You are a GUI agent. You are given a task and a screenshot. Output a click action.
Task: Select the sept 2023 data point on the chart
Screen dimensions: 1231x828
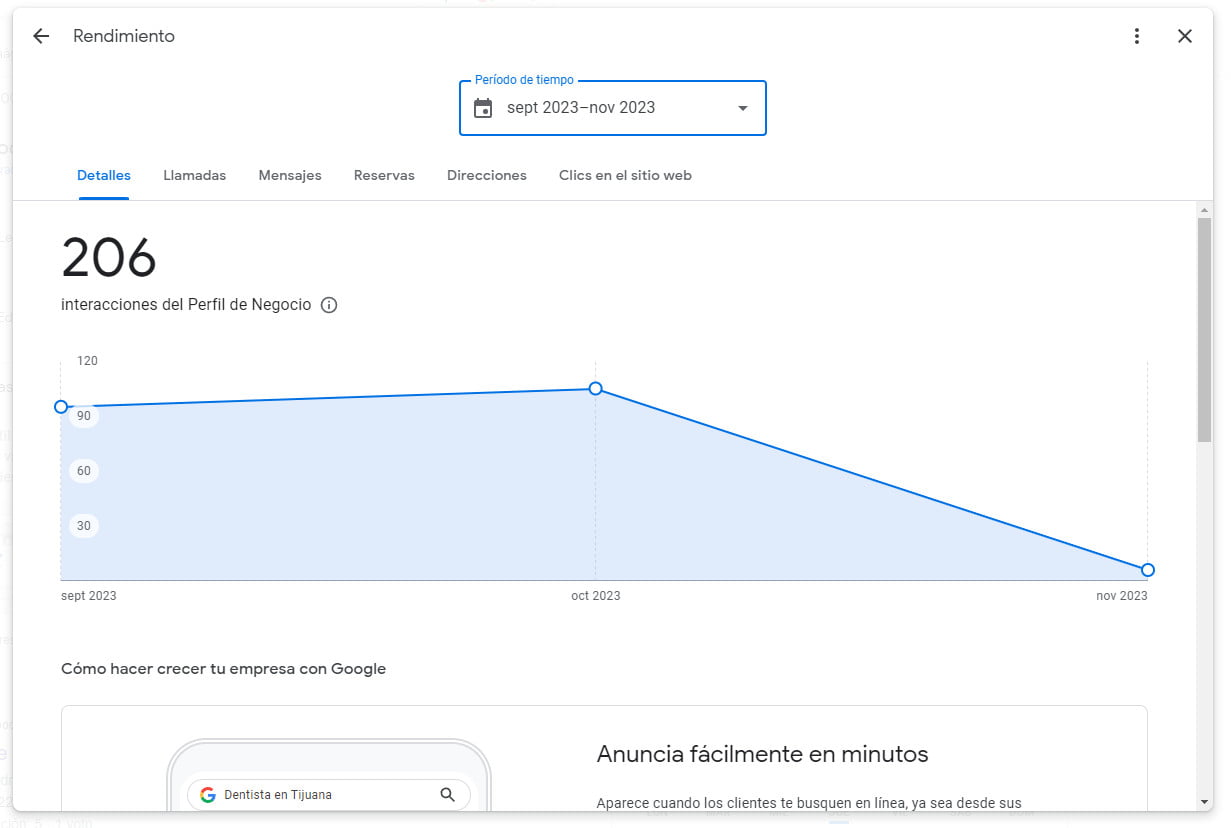(61, 407)
